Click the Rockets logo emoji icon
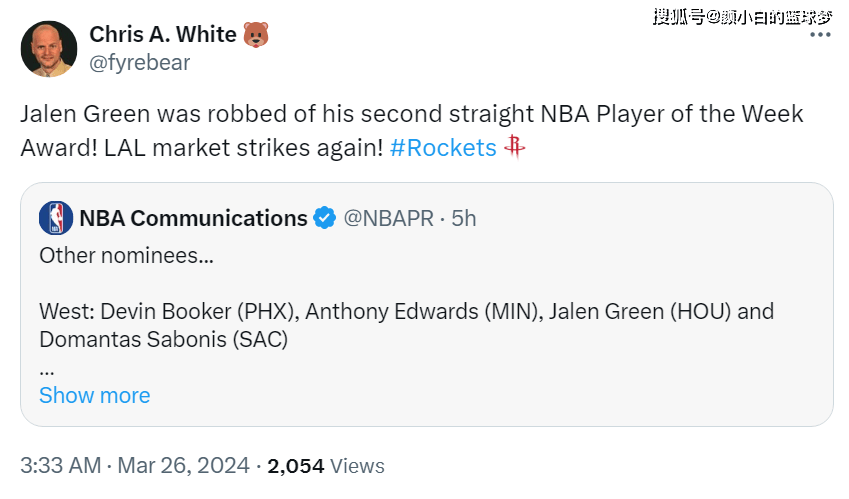The image size is (849, 499). [x=515, y=148]
